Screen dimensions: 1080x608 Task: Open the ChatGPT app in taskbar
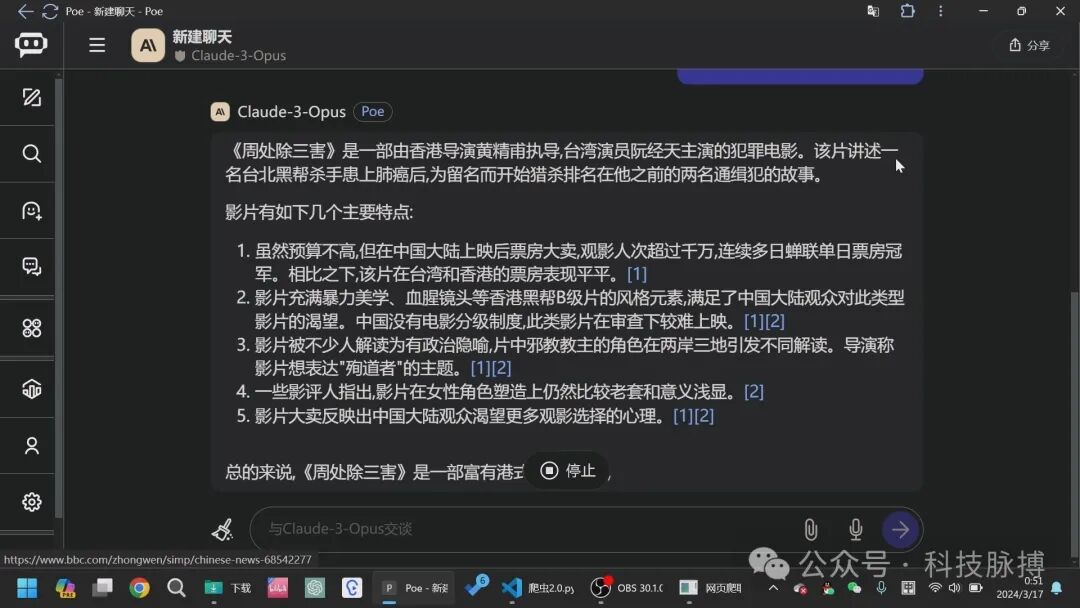click(315, 588)
